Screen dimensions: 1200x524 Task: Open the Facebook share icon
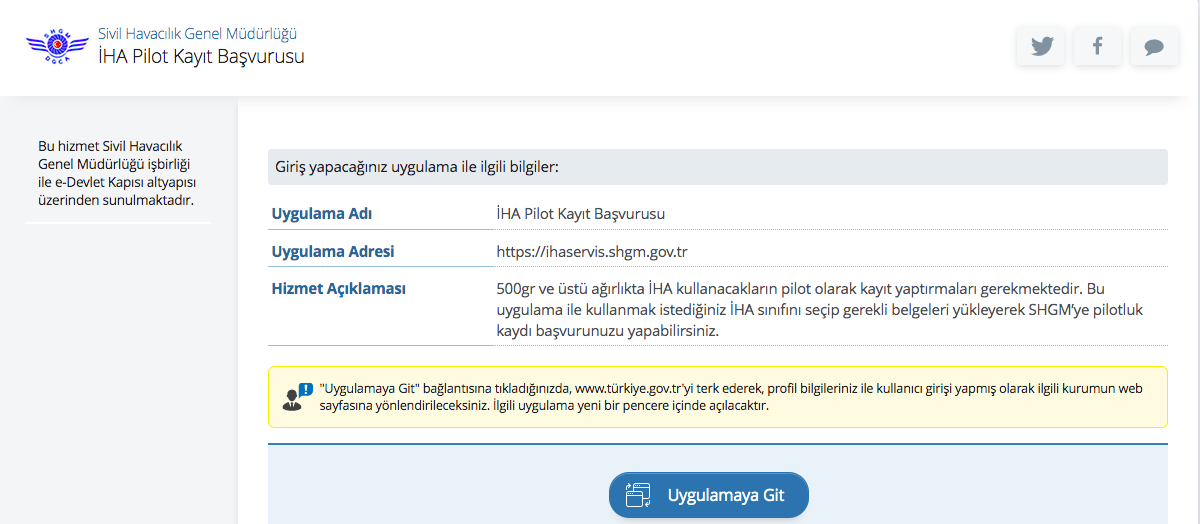(1097, 46)
